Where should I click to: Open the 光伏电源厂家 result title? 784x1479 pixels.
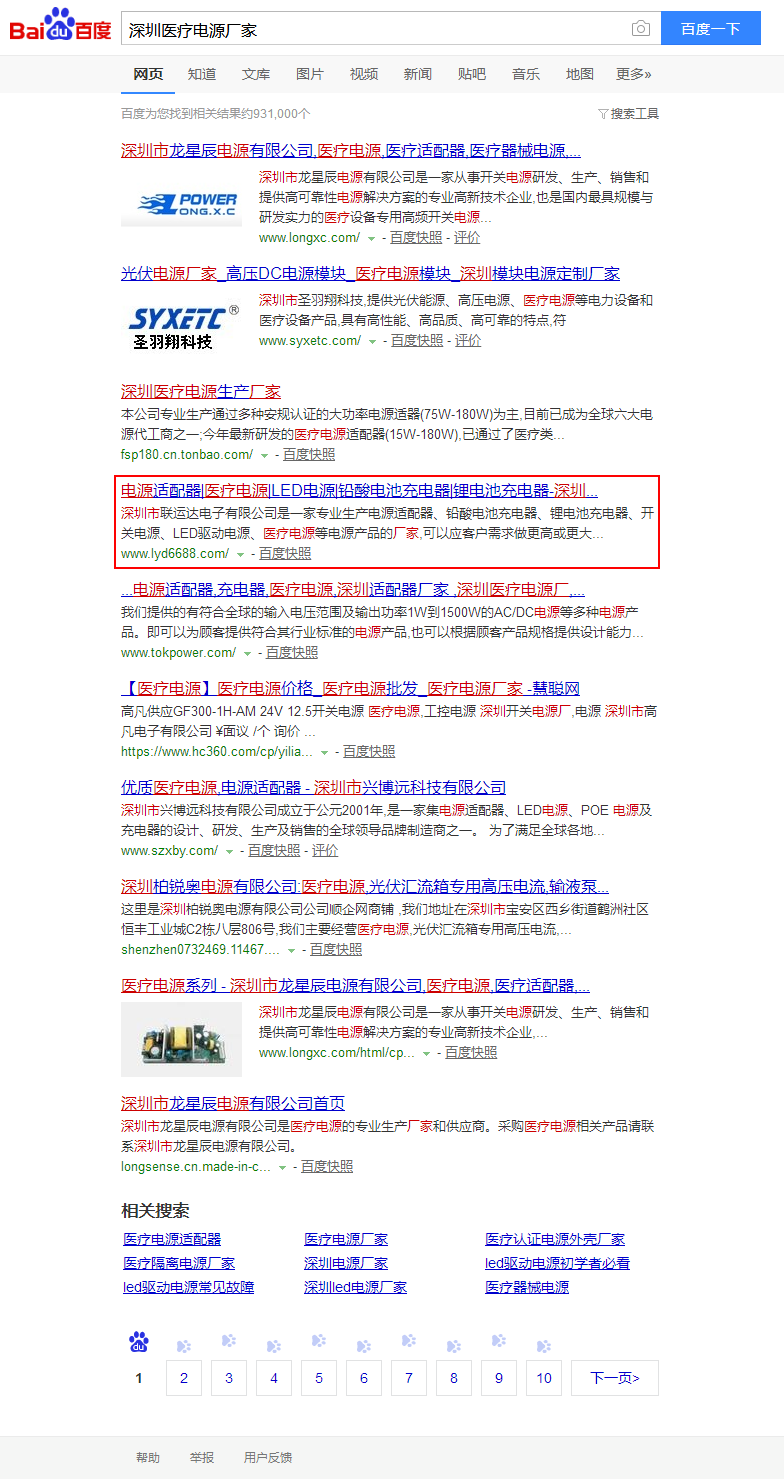(x=370, y=274)
